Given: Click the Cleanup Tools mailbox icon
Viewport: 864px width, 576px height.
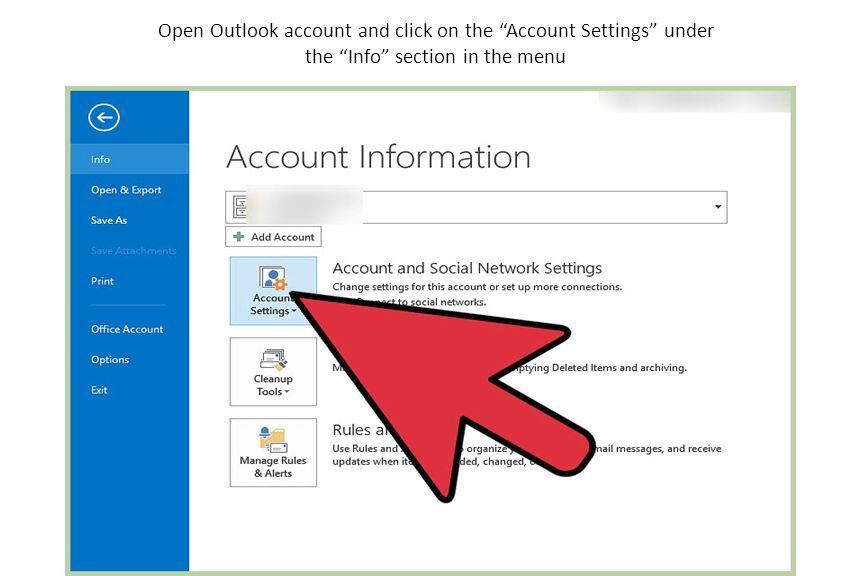Looking at the screenshot, I should (x=273, y=359).
